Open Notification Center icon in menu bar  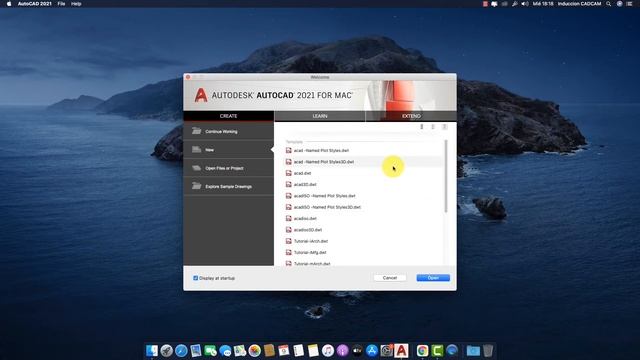[630, 4]
